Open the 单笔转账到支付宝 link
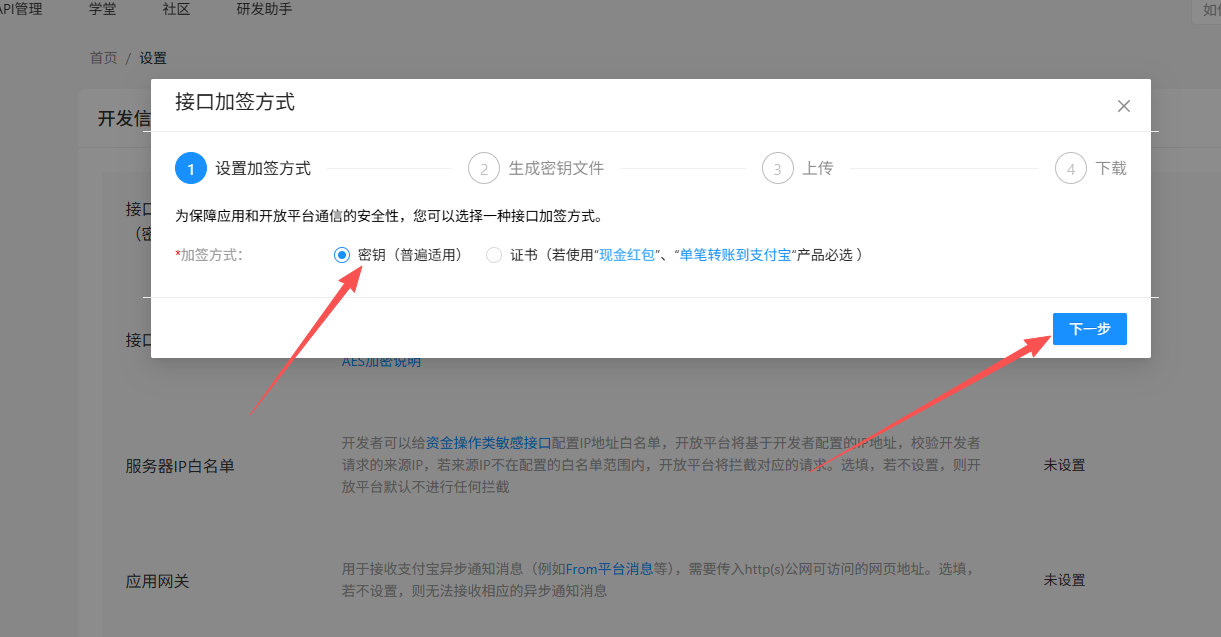 pos(735,255)
